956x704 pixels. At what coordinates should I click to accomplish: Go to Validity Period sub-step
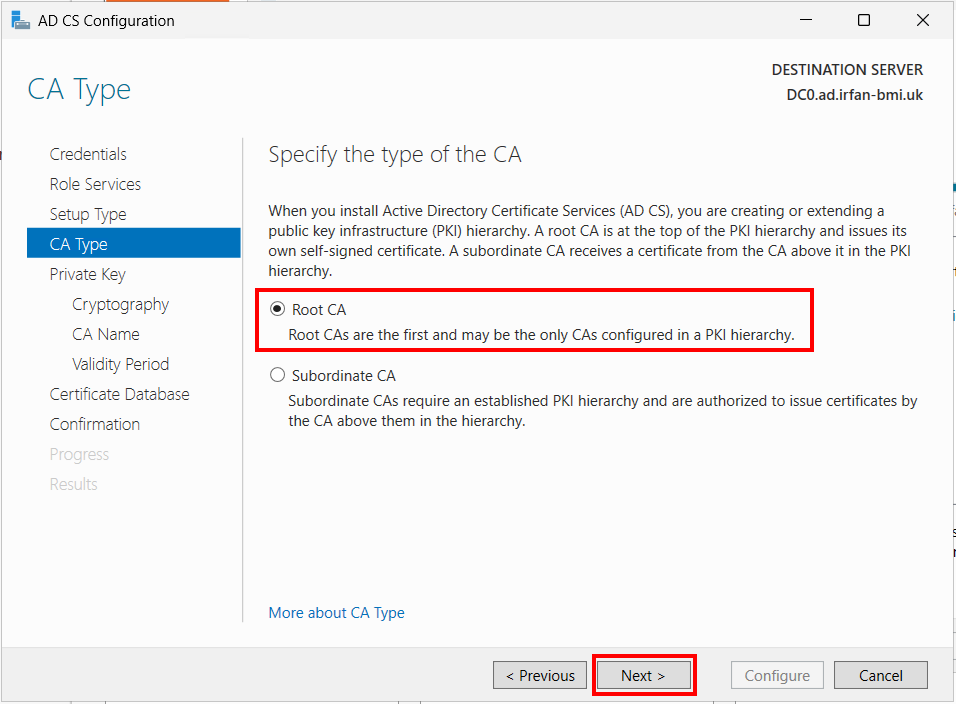[x=121, y=364]
